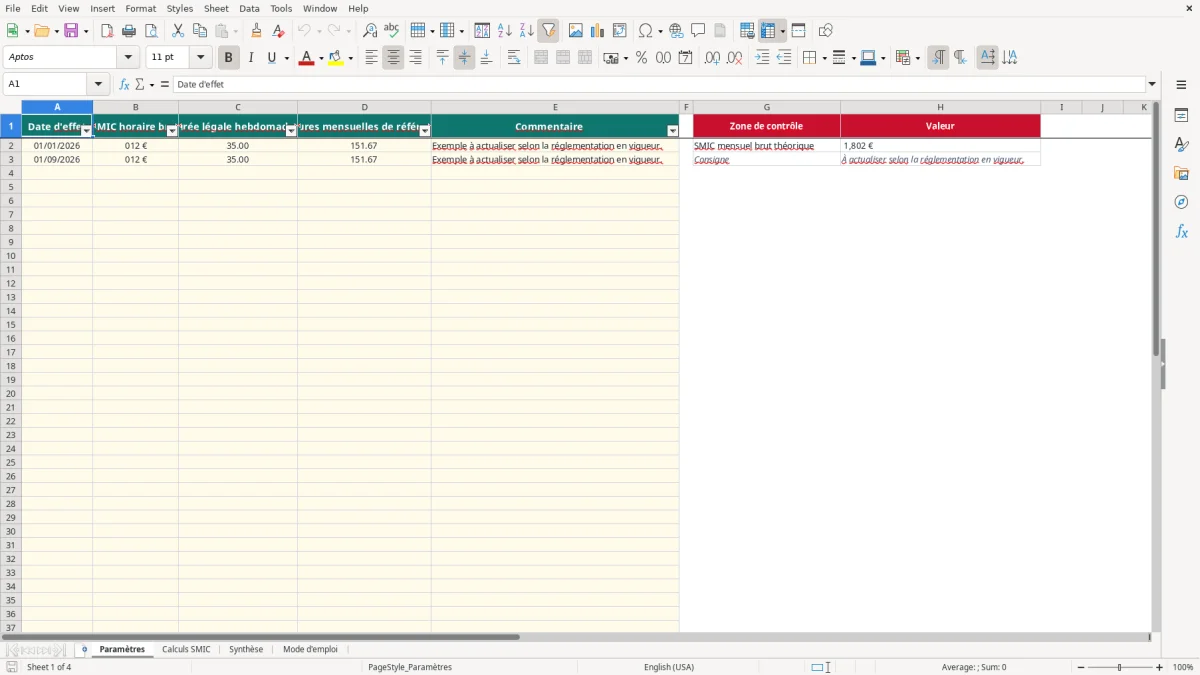The height and width of the screenshot is (675, 1200).
Task: Open the Sheet menu
Action: (216, 8)
